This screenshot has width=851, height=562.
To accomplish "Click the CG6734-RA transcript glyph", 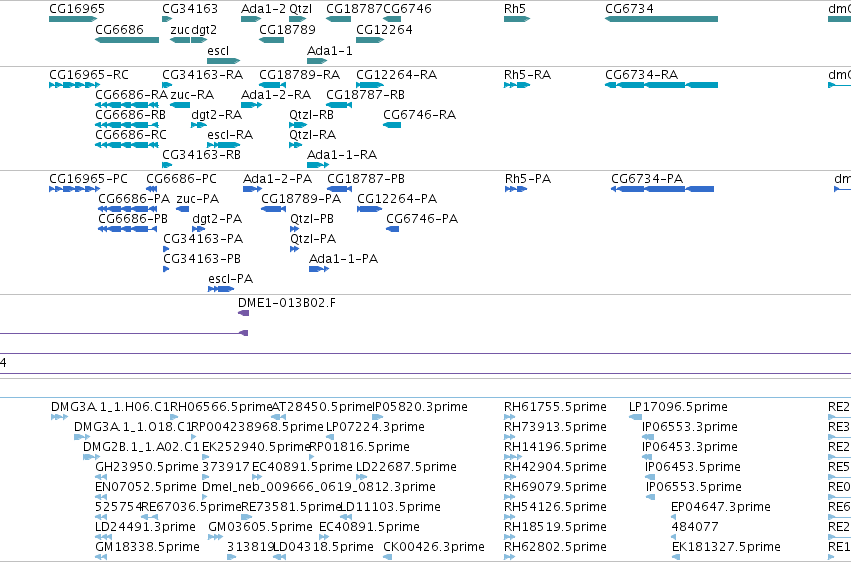I will (661, 85).
